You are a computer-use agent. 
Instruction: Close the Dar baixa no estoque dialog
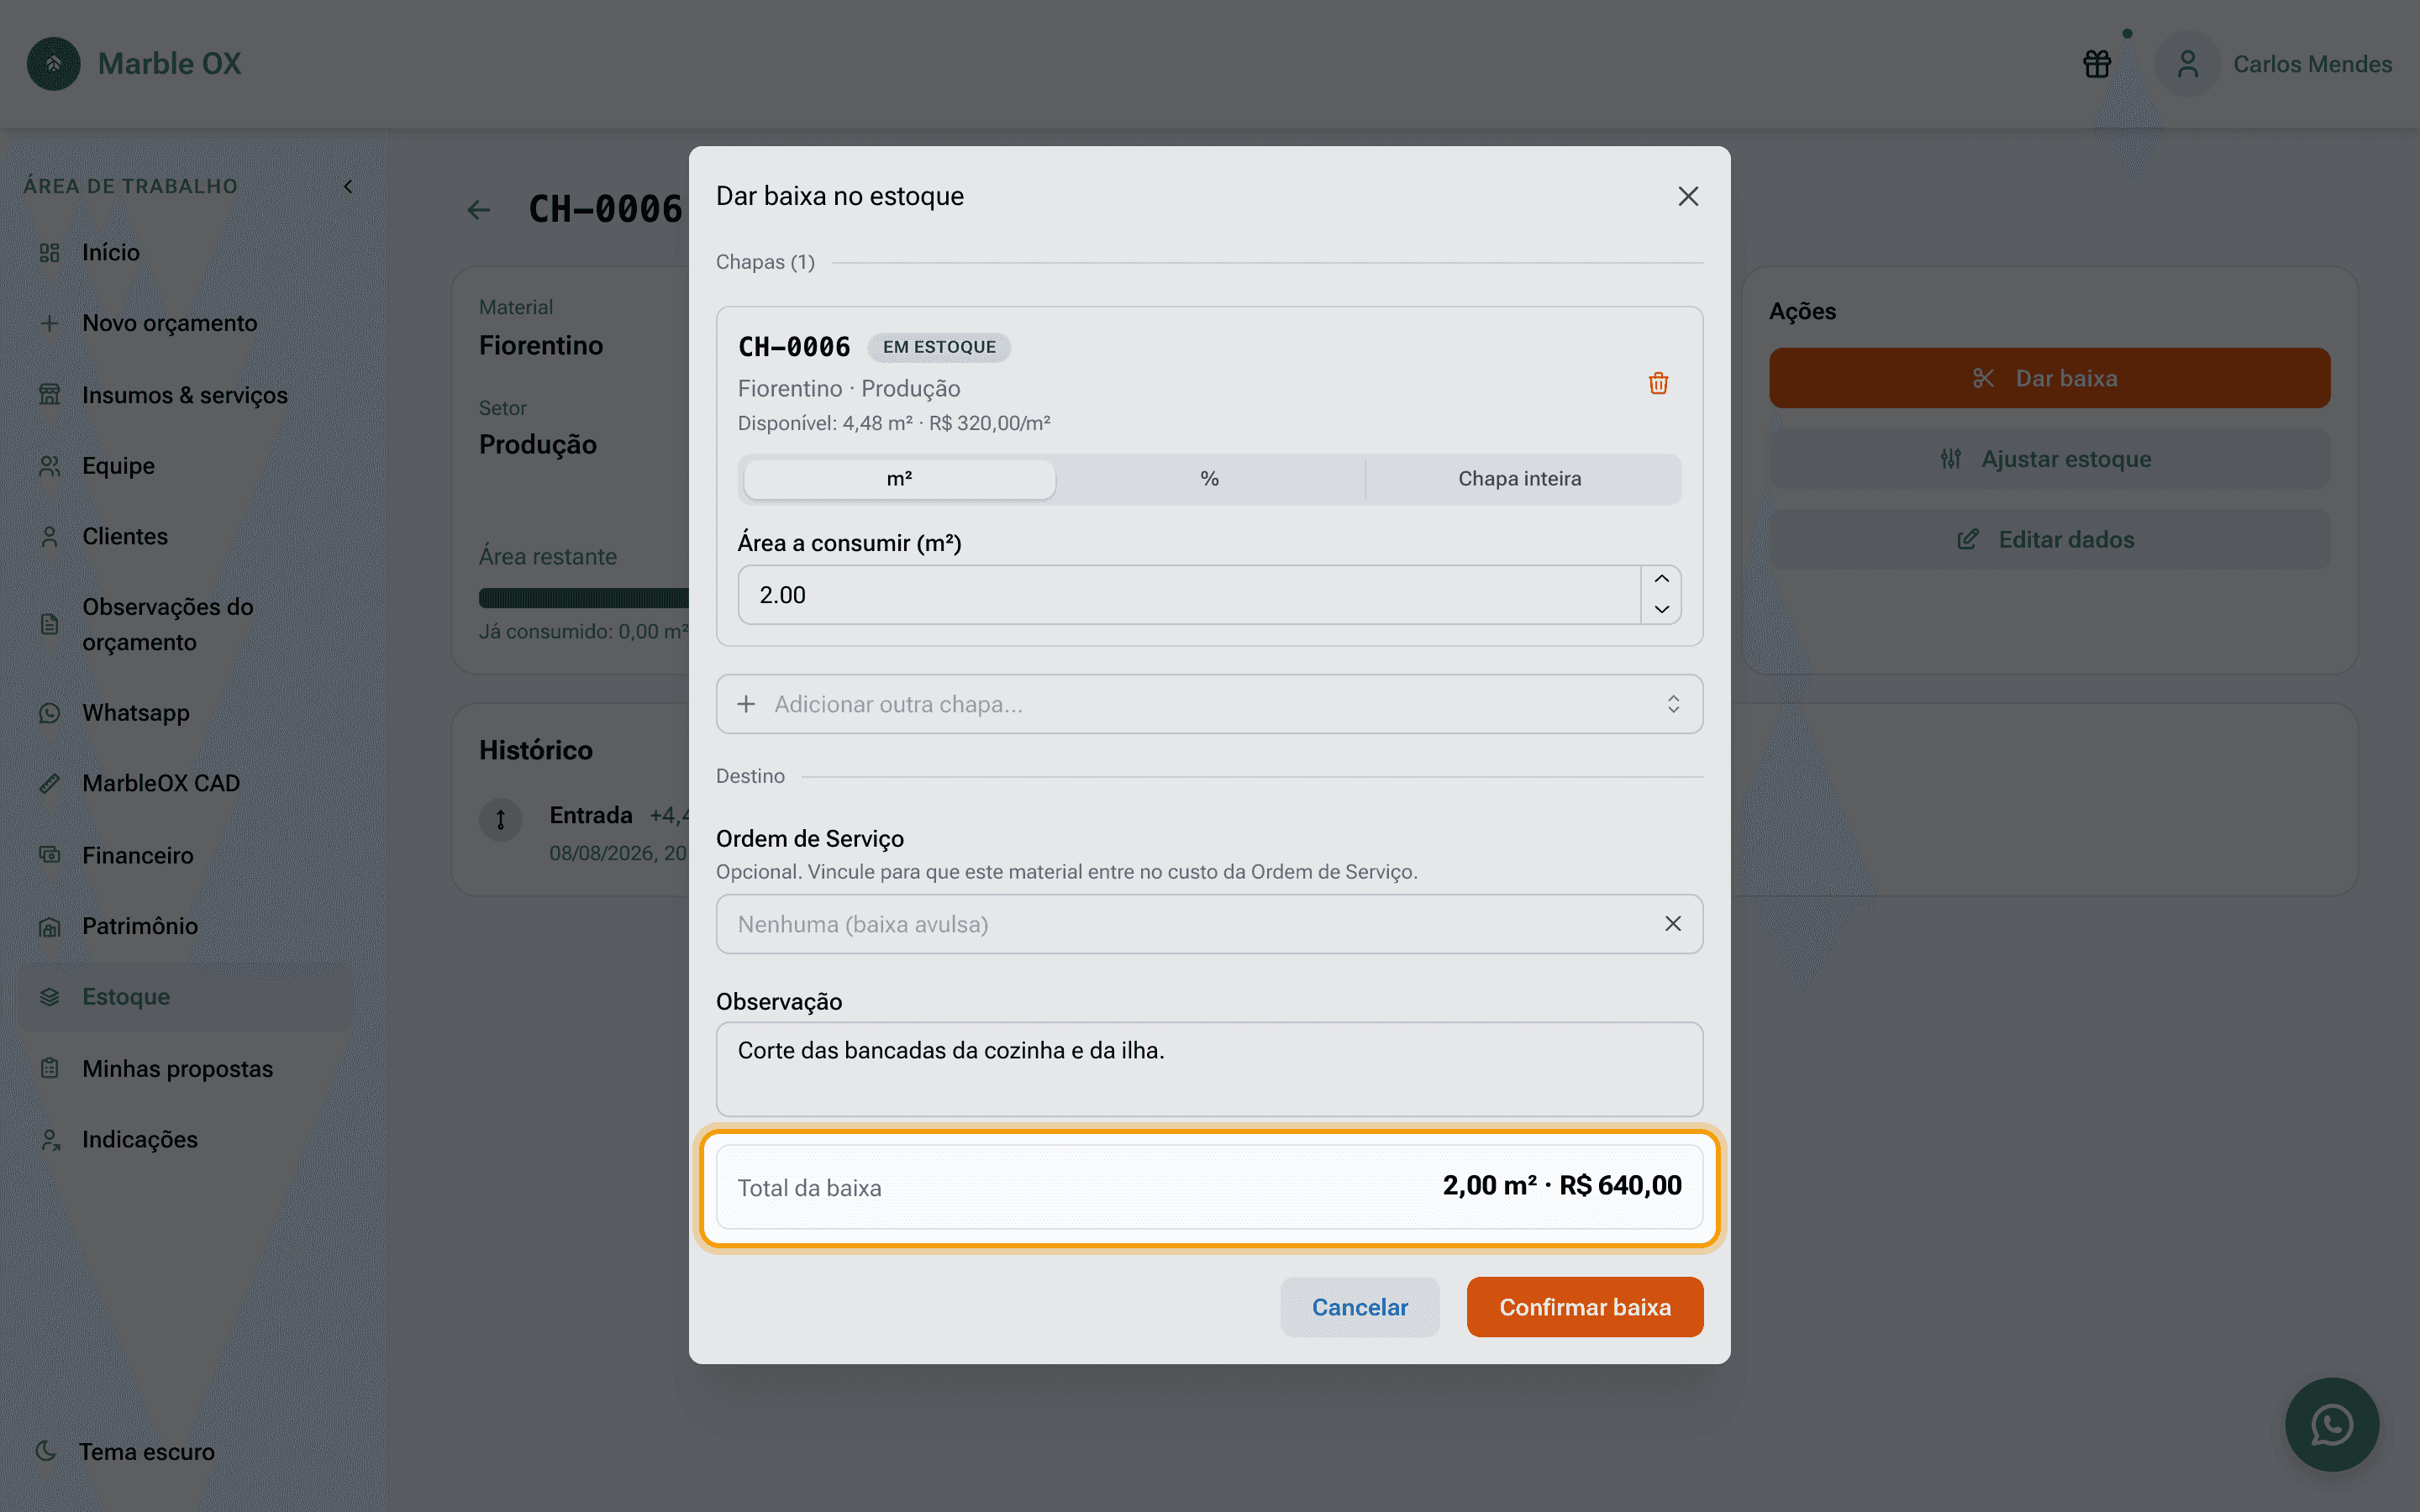coord(1688,196)
